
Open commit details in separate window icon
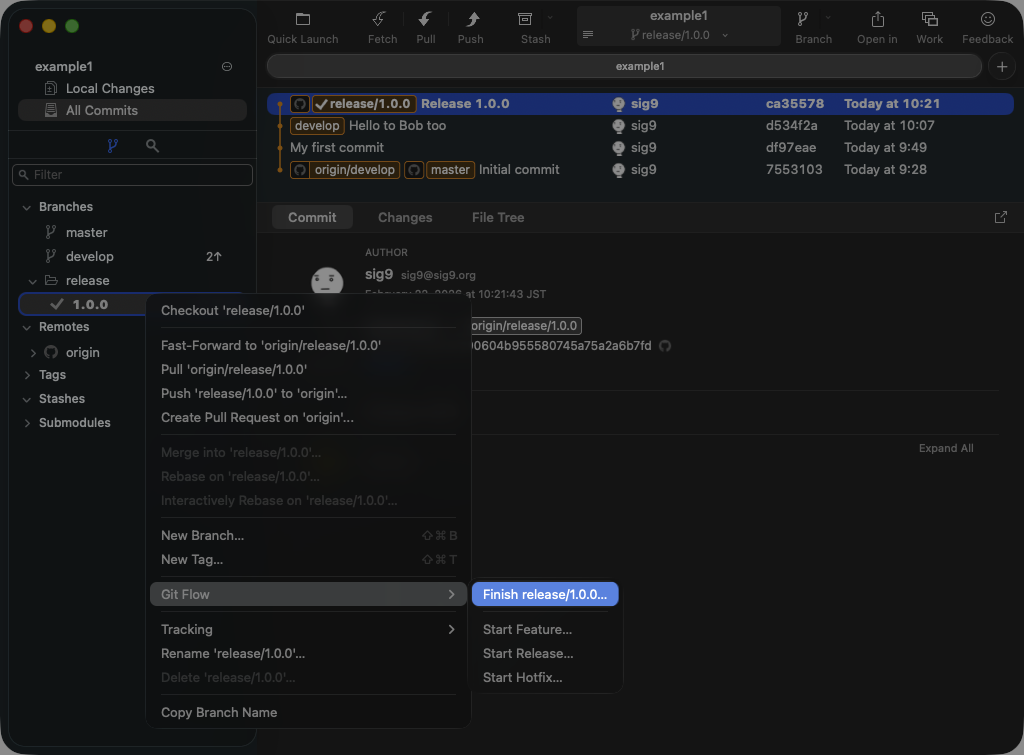(x=1000, y=217)
